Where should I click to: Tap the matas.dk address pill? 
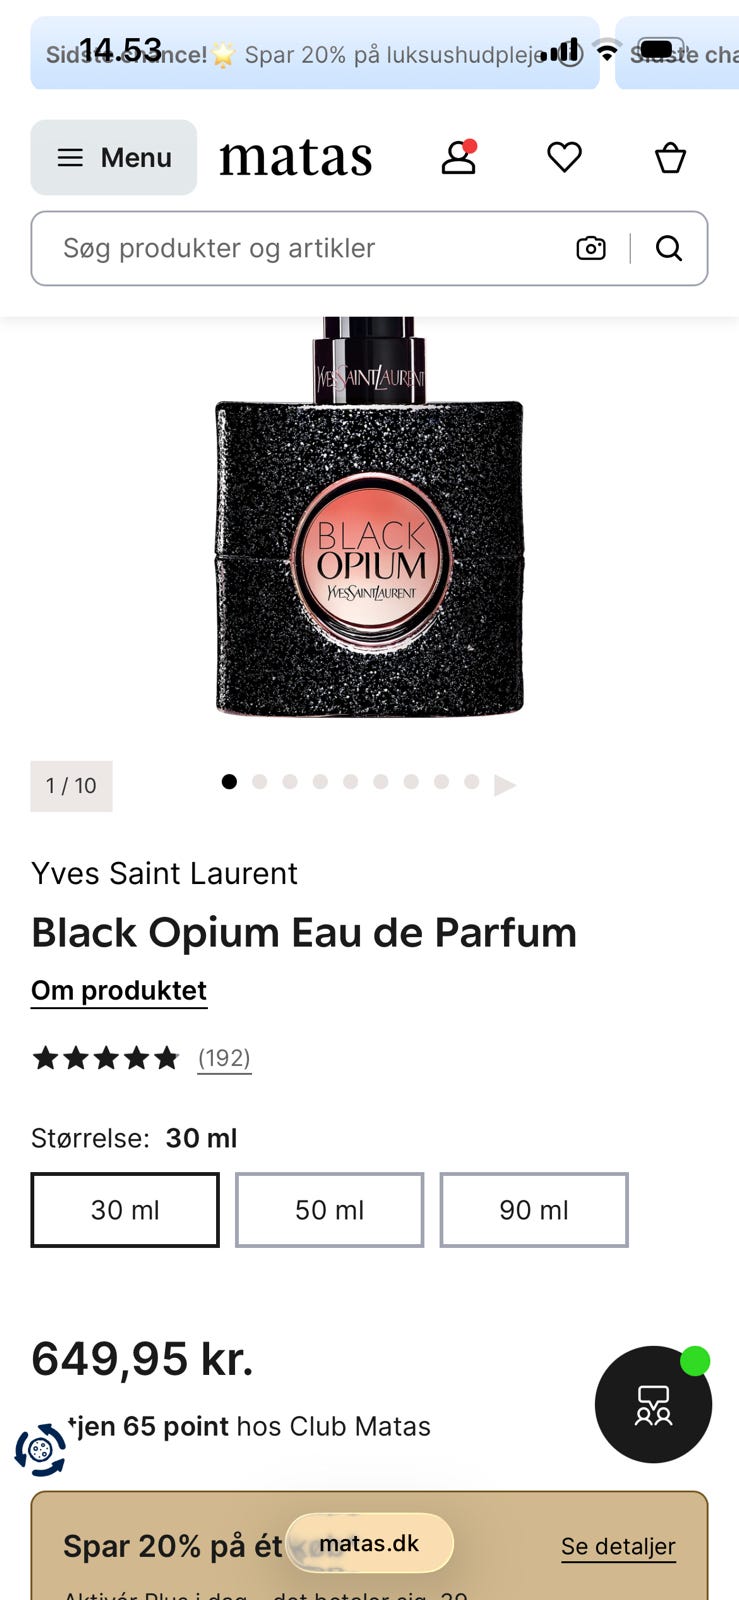pos(369,1543)
